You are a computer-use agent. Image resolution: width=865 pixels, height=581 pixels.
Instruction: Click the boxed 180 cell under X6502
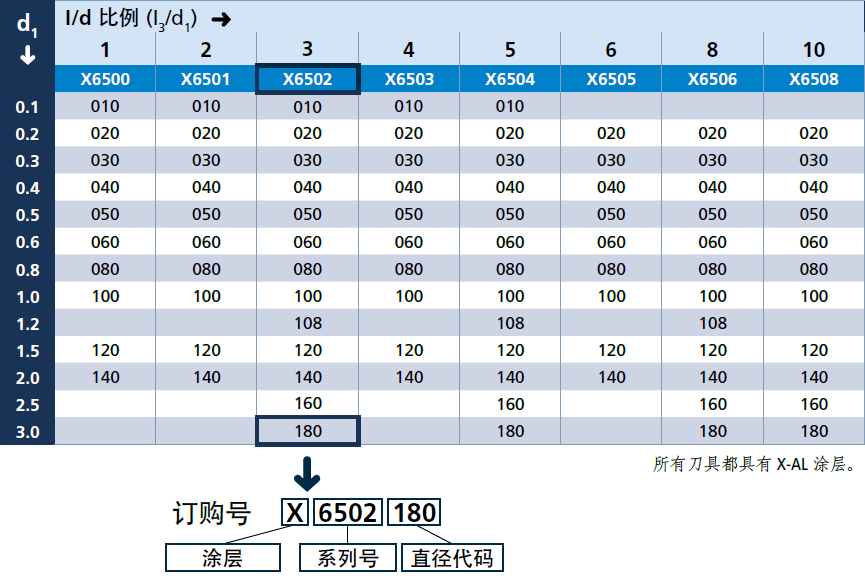[x=308, y=431]
